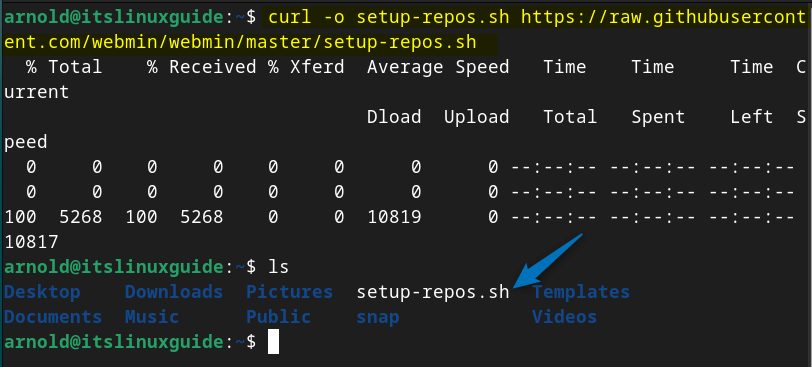Viewport: 812px width, 367px height.
Task: Click the Music directory name
Action: point(152,317)
